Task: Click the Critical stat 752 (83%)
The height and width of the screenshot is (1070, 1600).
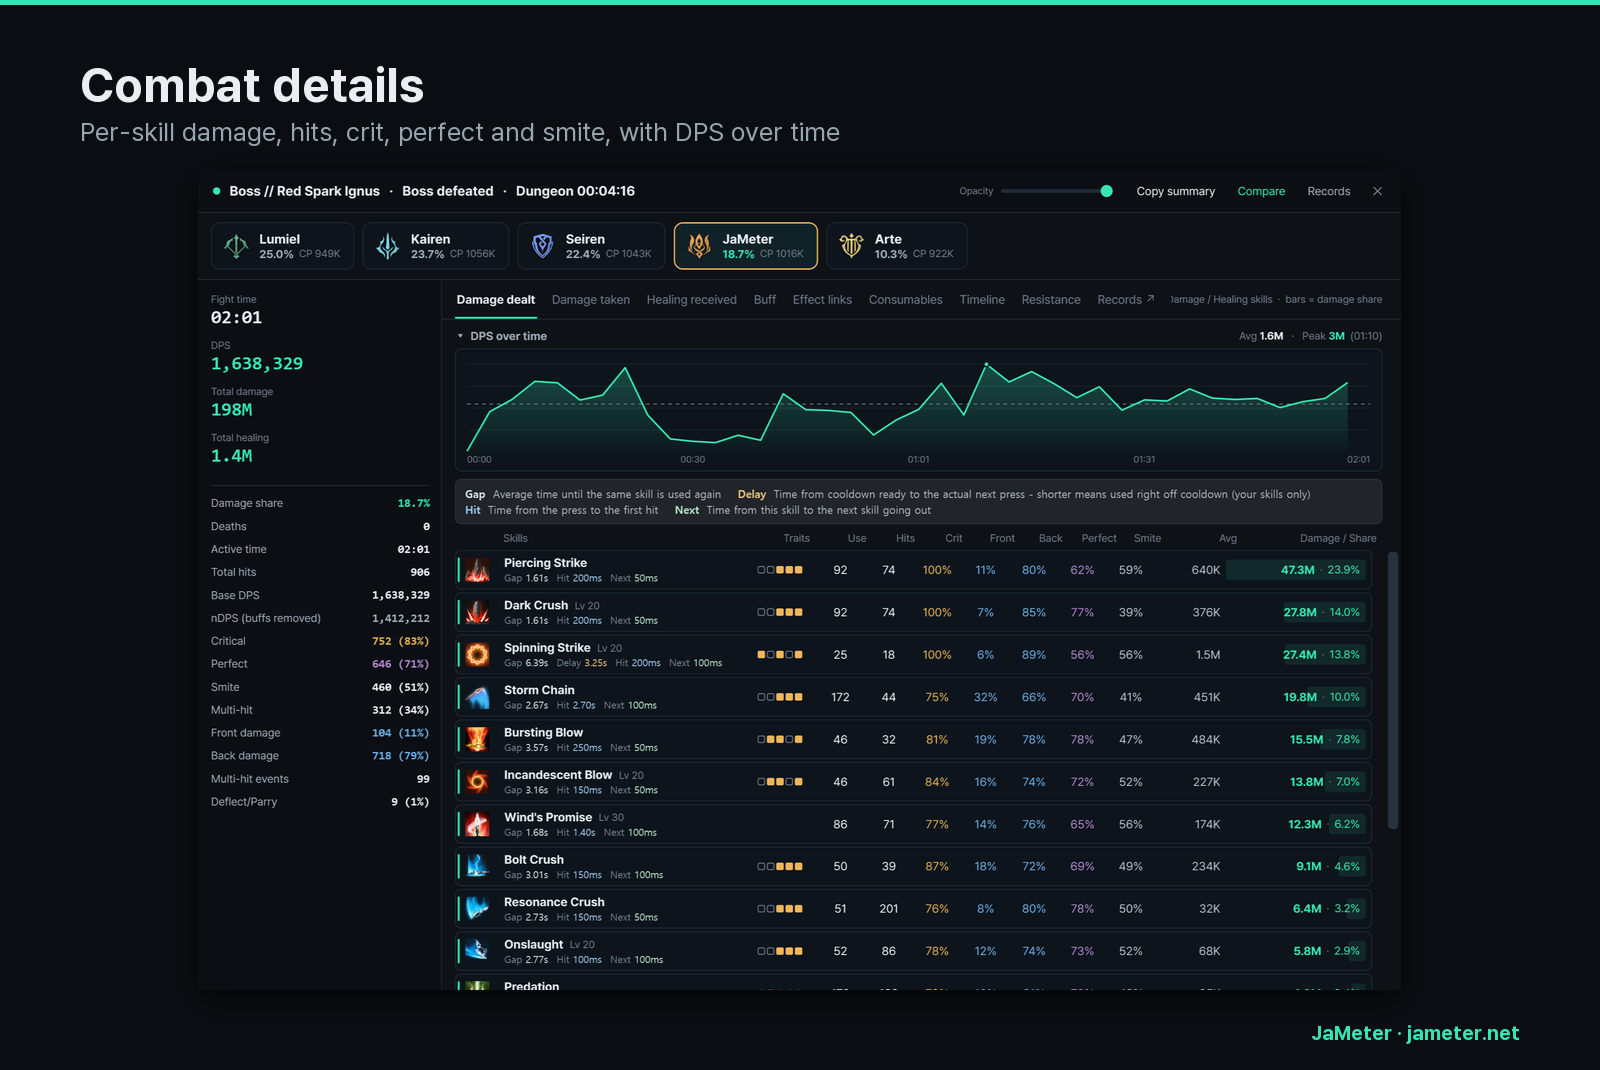Action: pyautogui.click(x=400, y=641)
